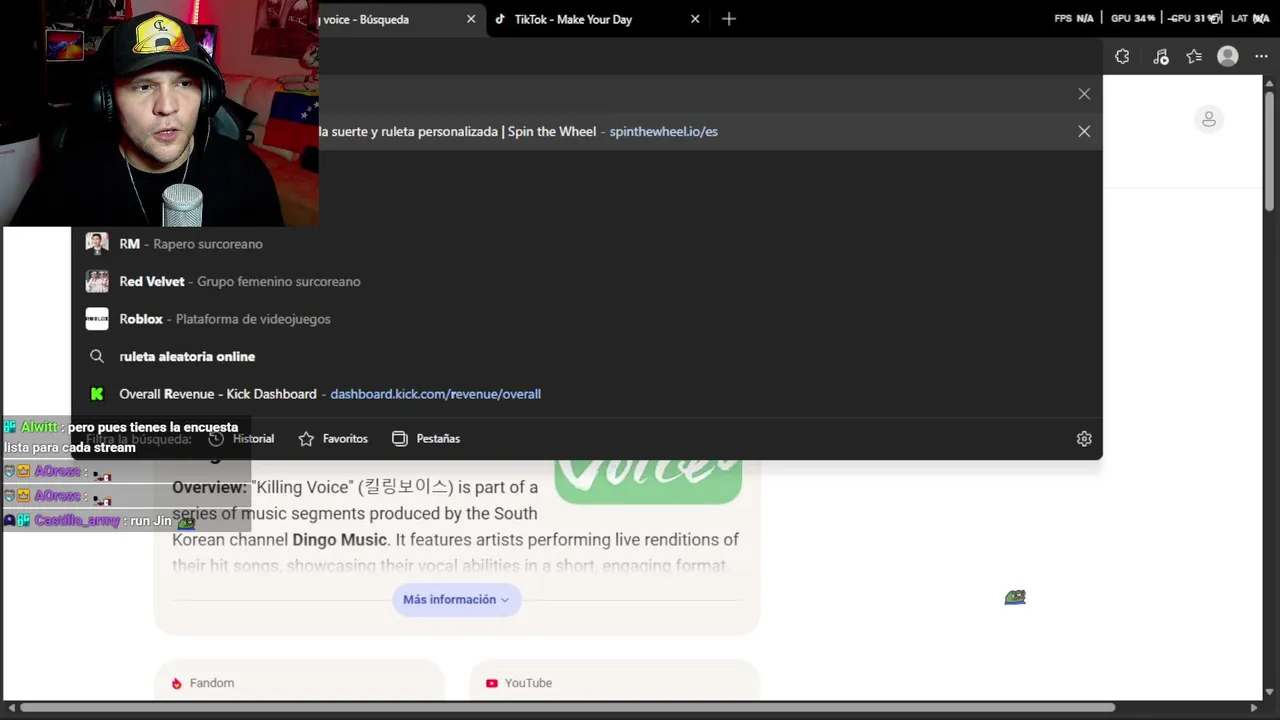This screenshot has height=720, width=1280.
Task: Expand the Más información button
Action: tap(456, 599)
